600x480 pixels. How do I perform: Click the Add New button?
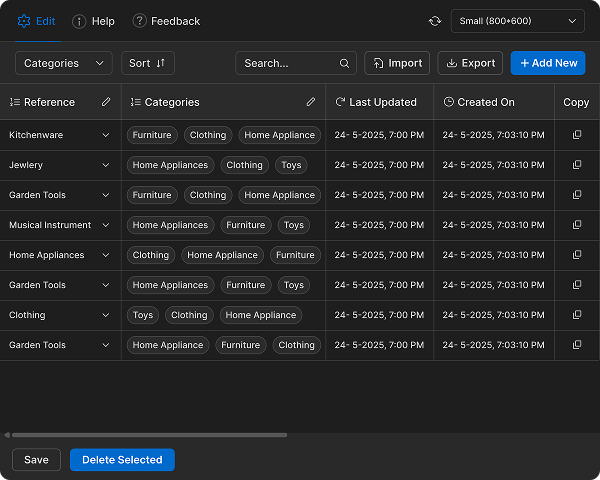tap(548, 63)
